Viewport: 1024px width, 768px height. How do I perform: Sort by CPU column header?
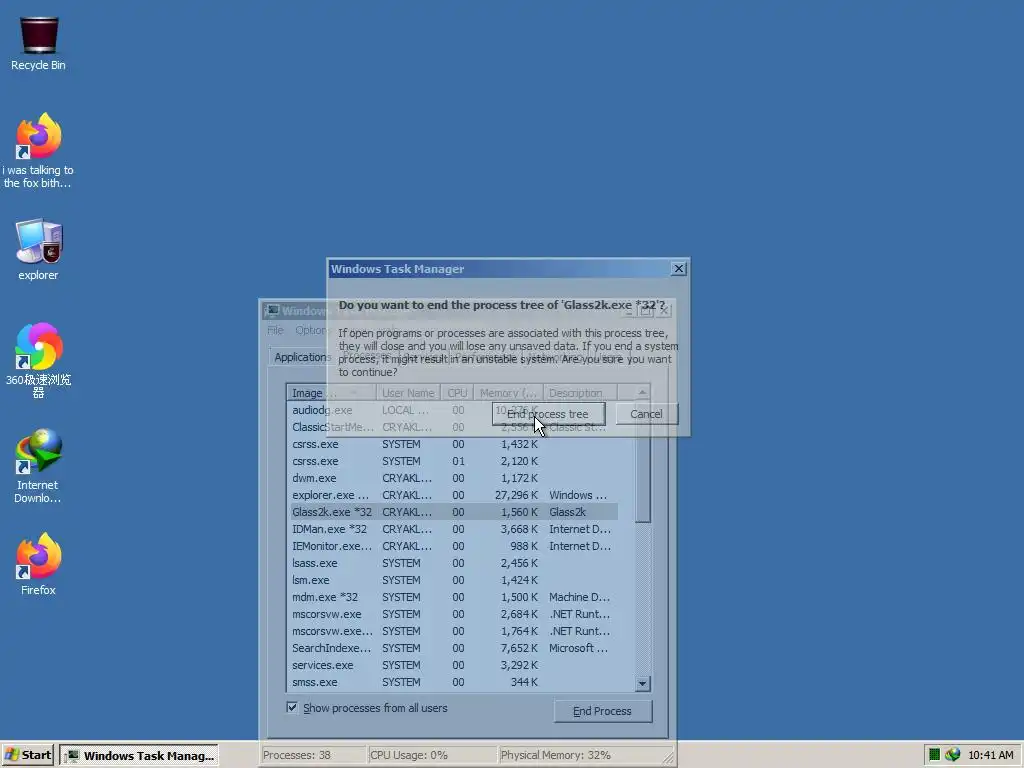pyautogui.click(x=457, y=393)
